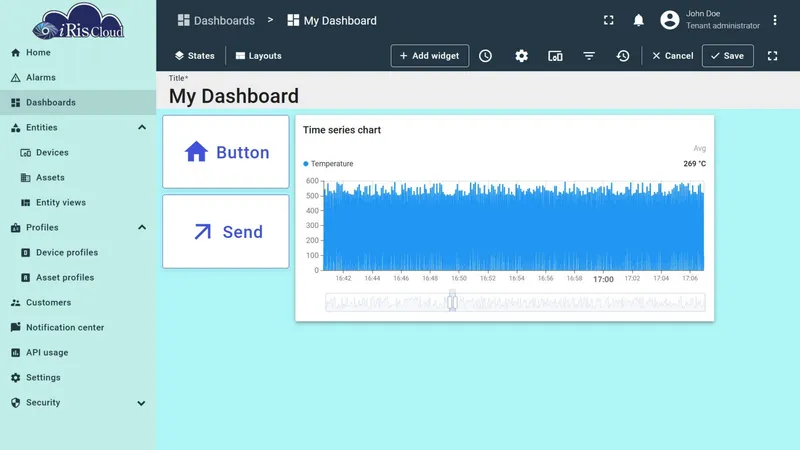800x450 pixels.
Task: Open the timewindow clock icon
Action: point(485,56)
